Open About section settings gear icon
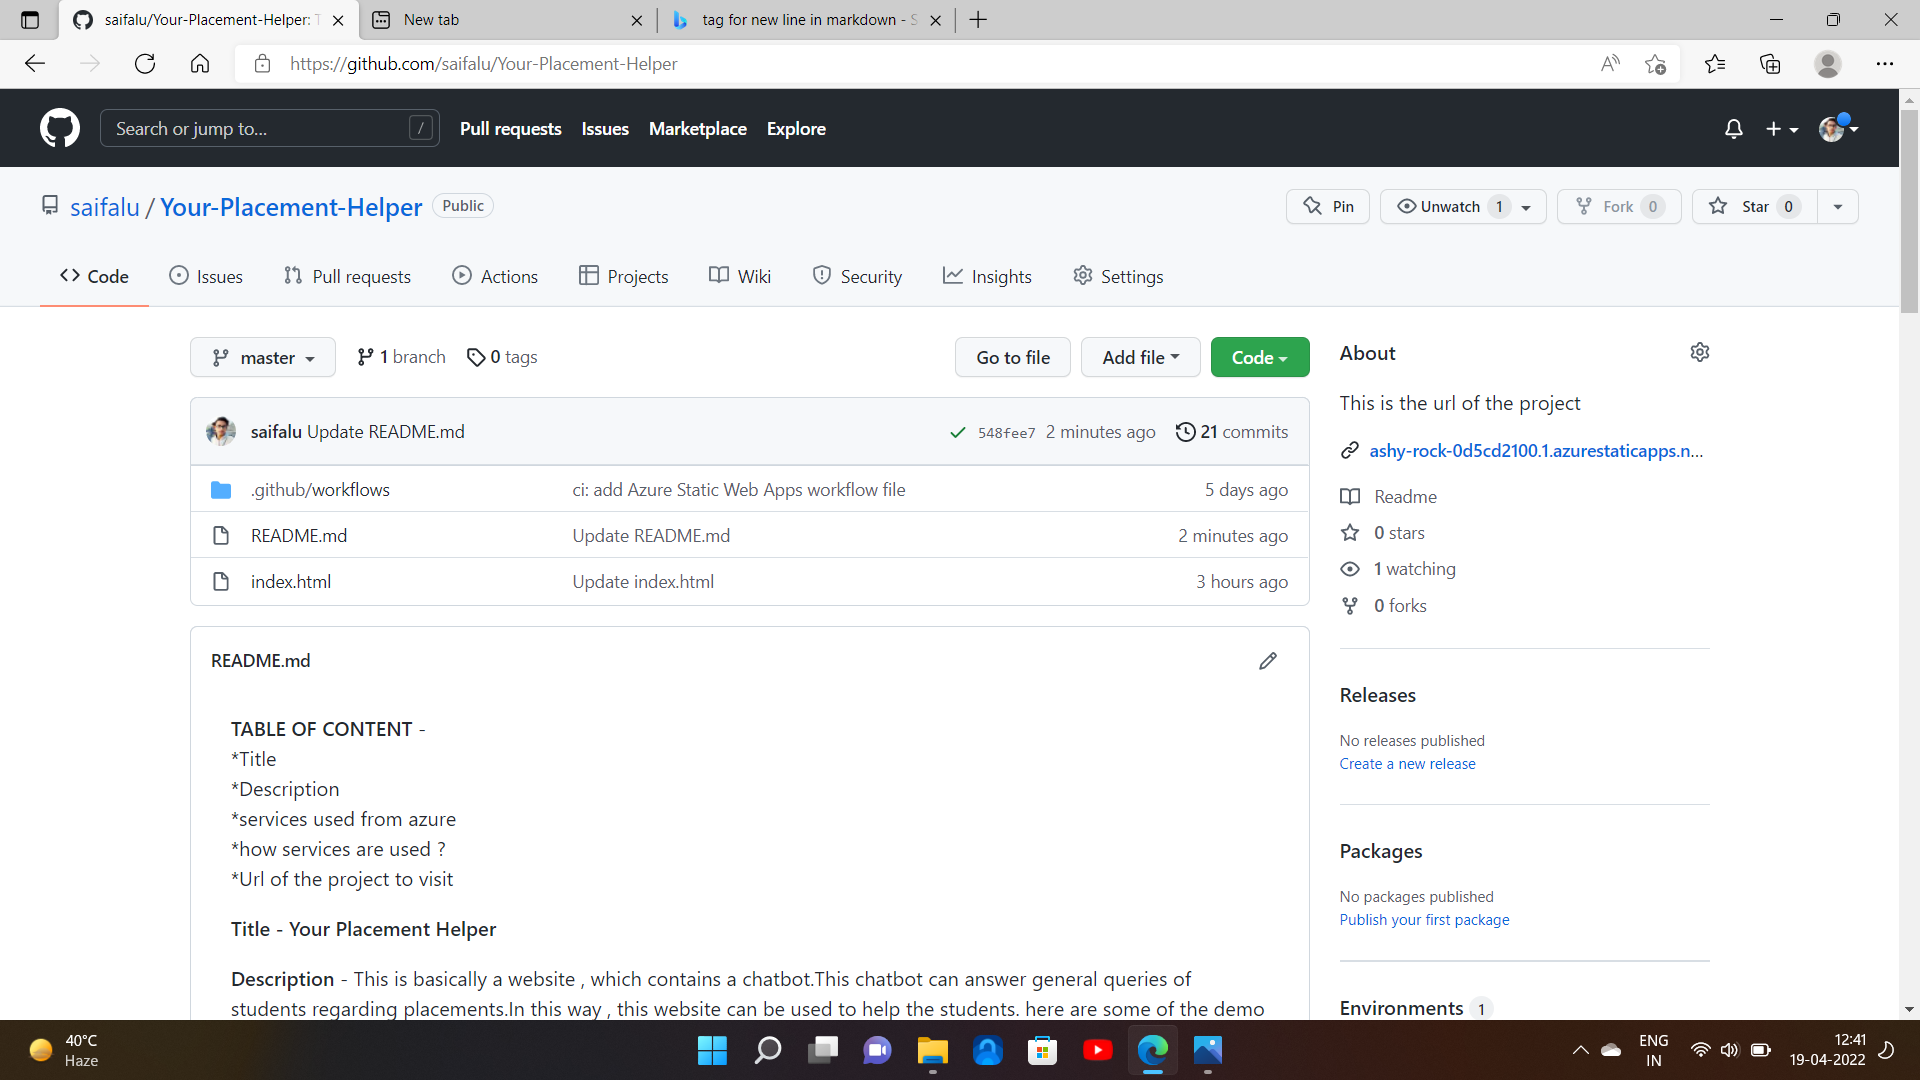The width and height of the screenshot is (1920, 1080). (1700, 352)
